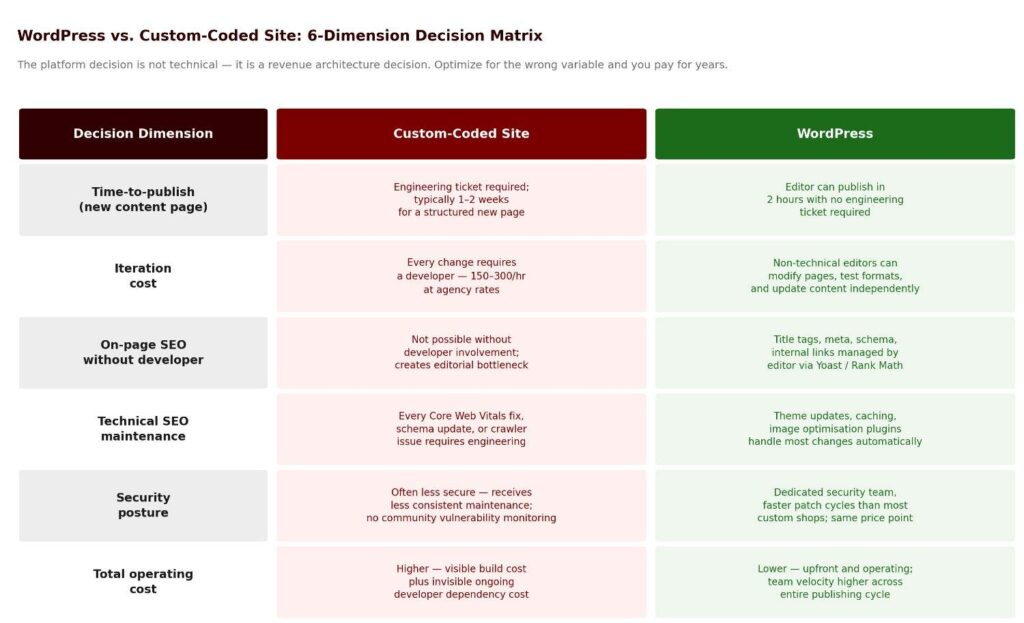The image size is (1024, 623).
Task: Click the Decision Dimension column header
Action: click(143, 134)
